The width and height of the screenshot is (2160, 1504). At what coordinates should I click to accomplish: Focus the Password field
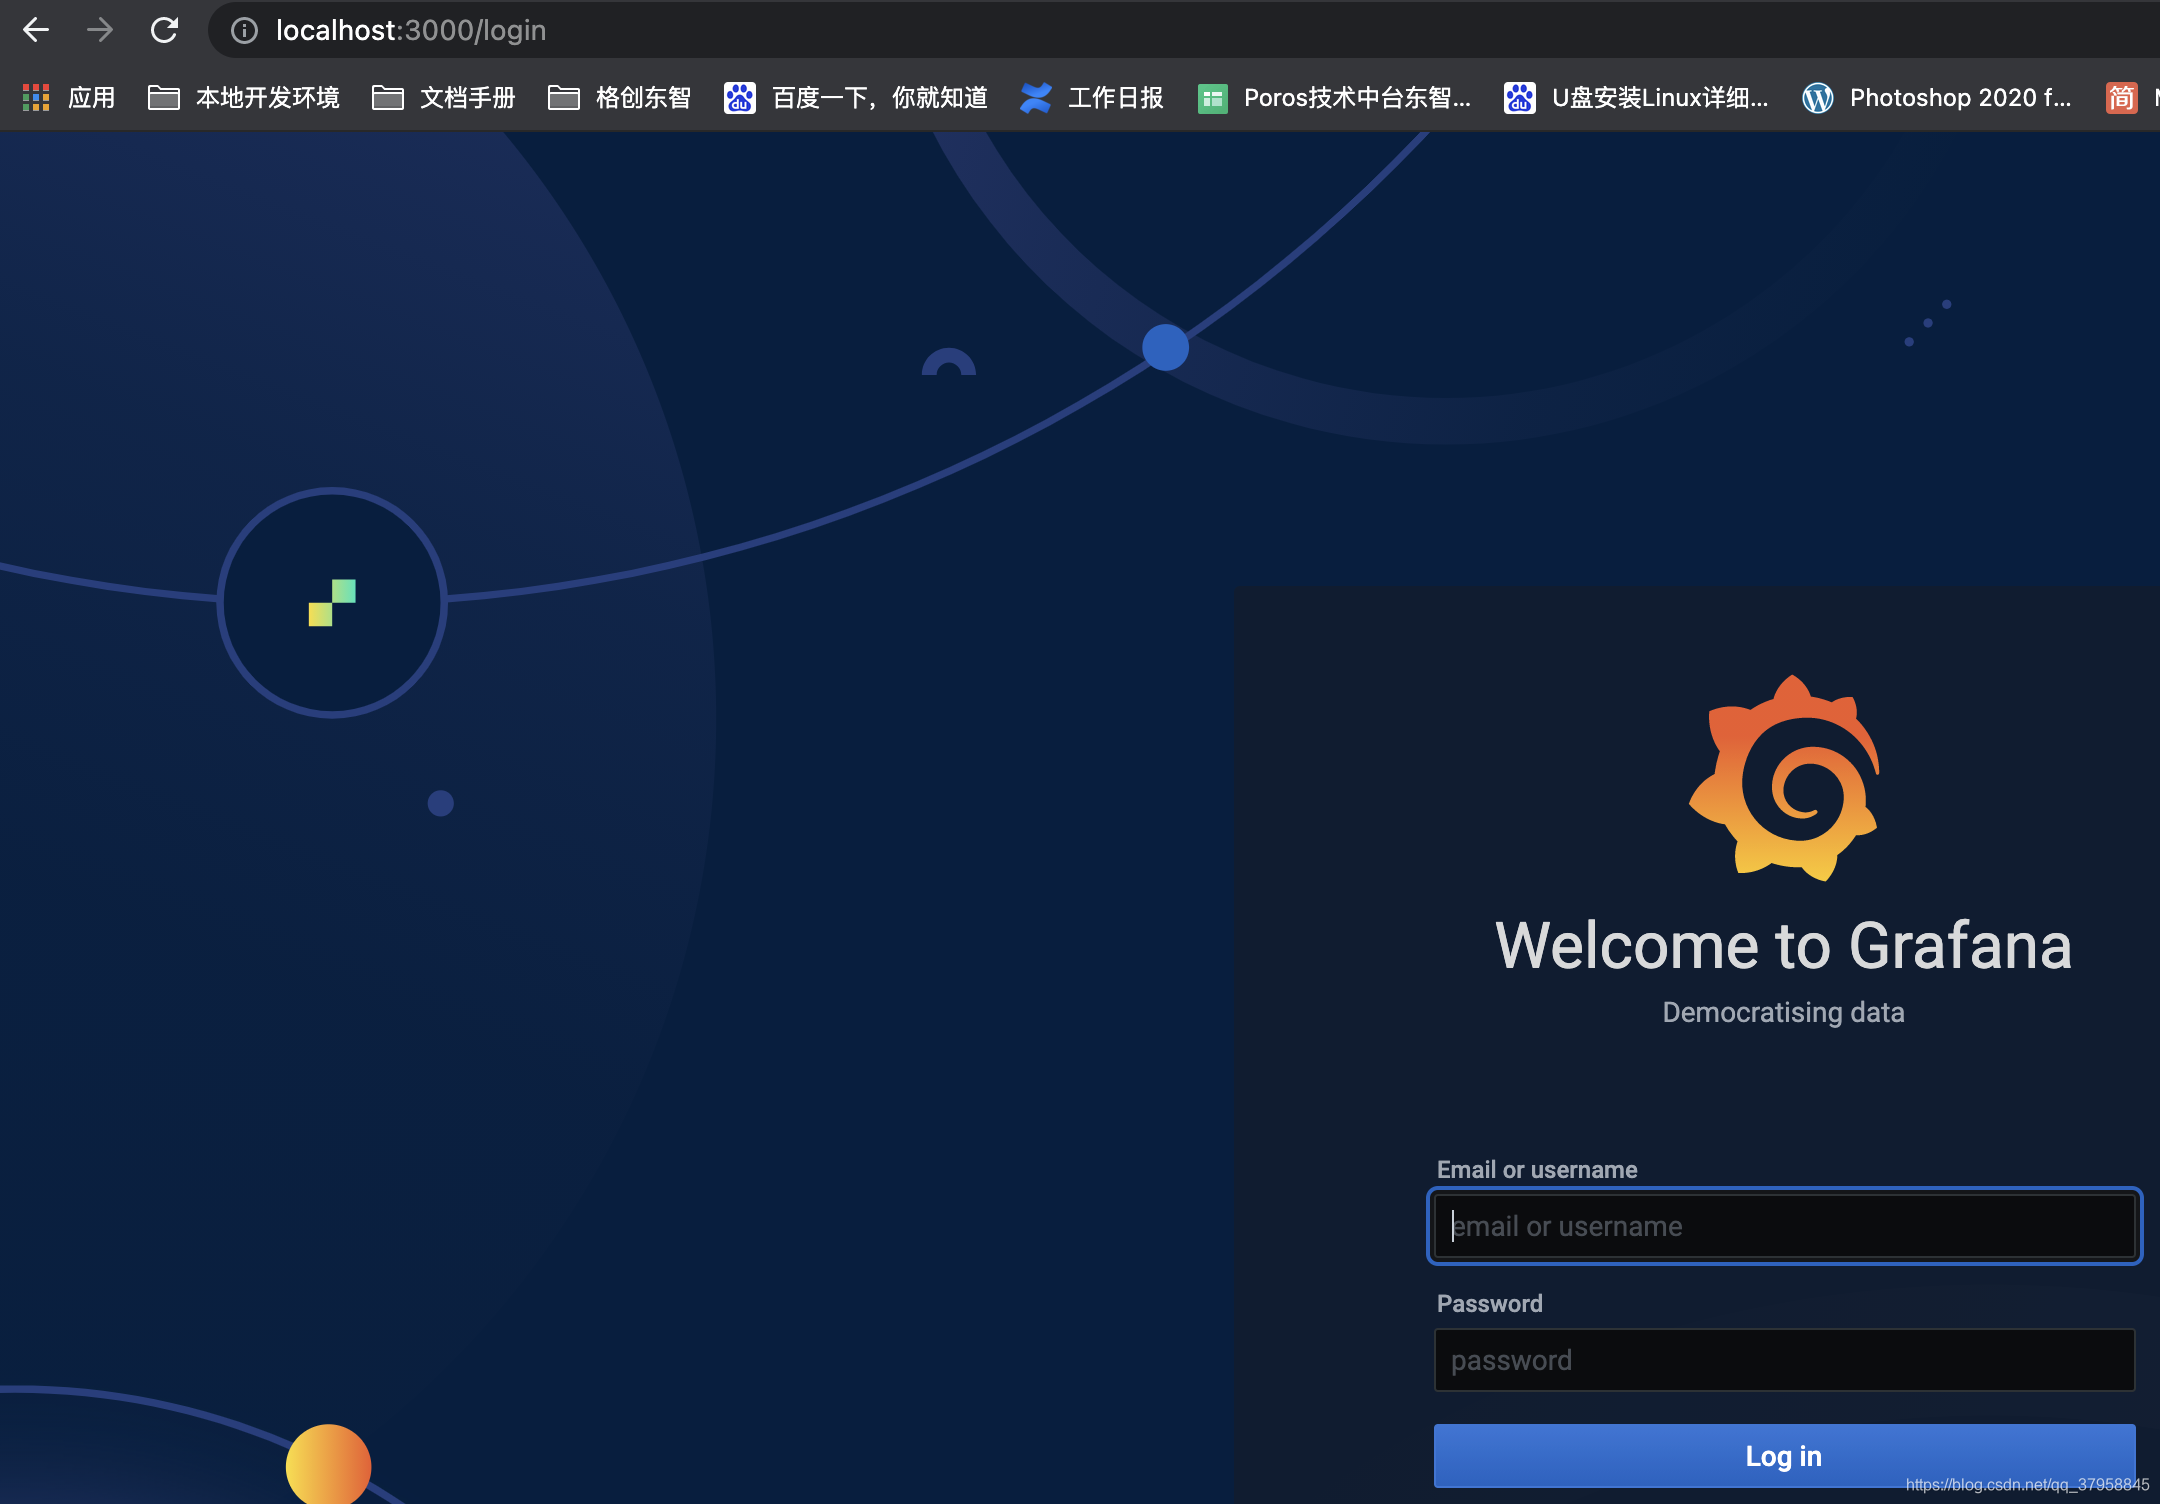coord(1784,1360)
